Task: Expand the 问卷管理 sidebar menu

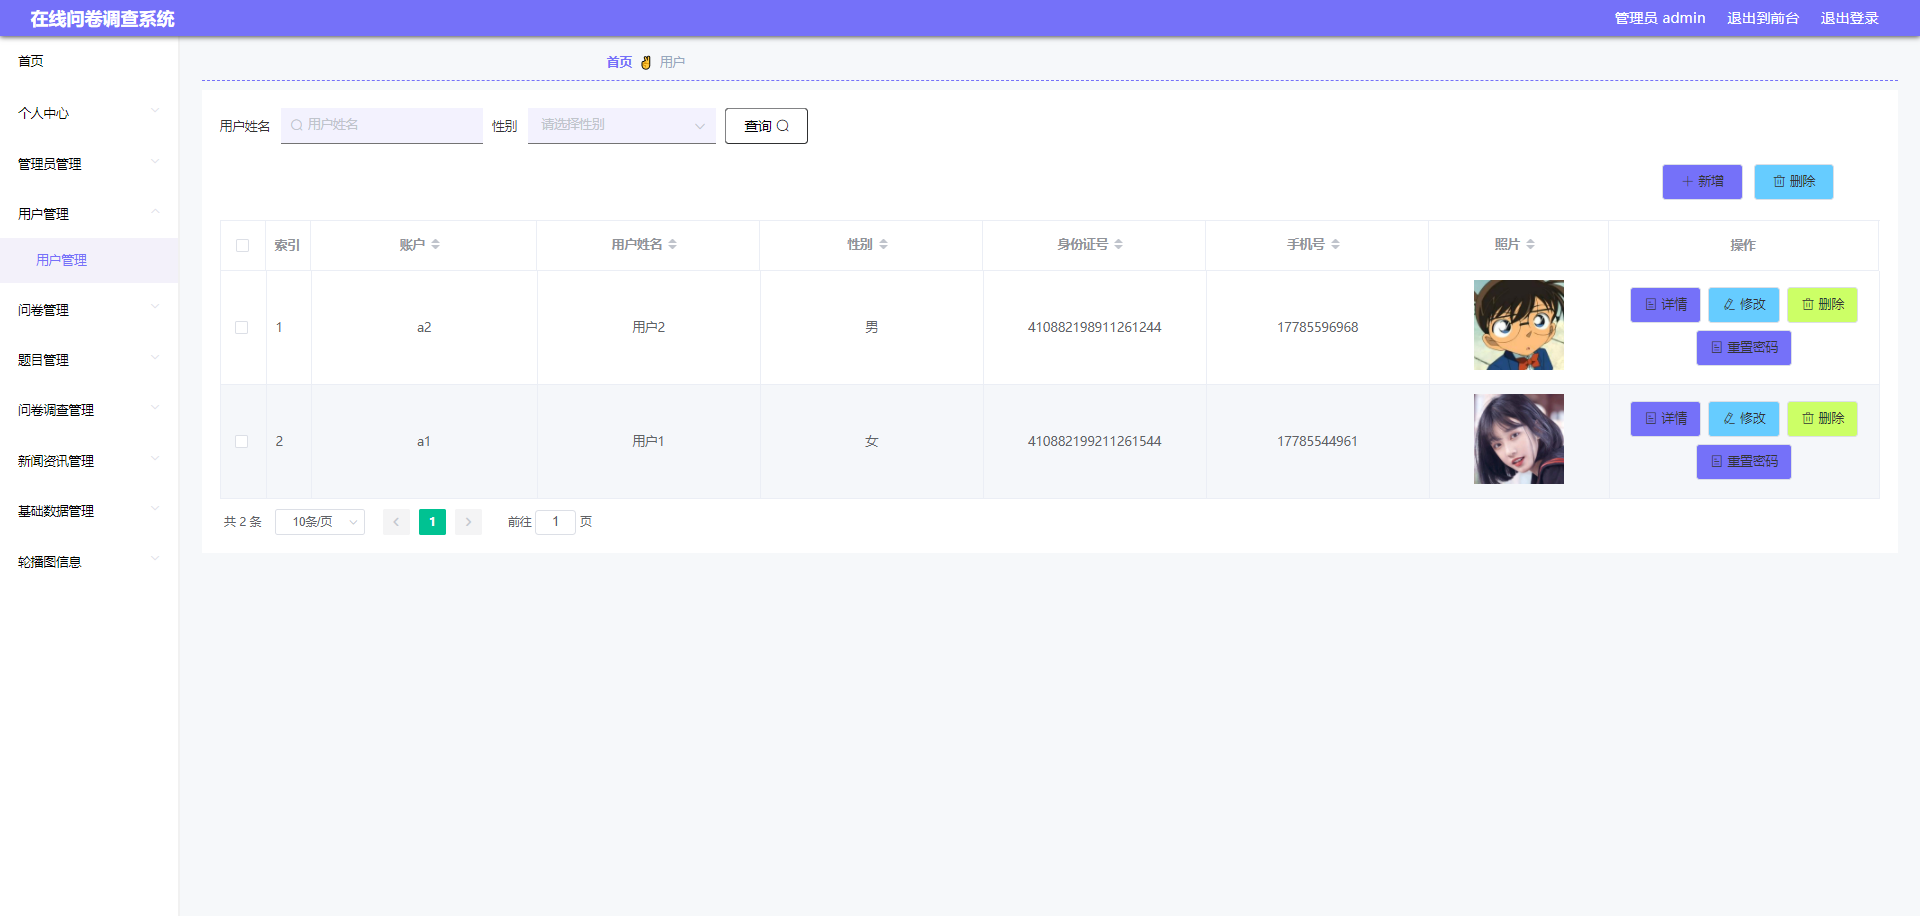Action: coord(89,310)
